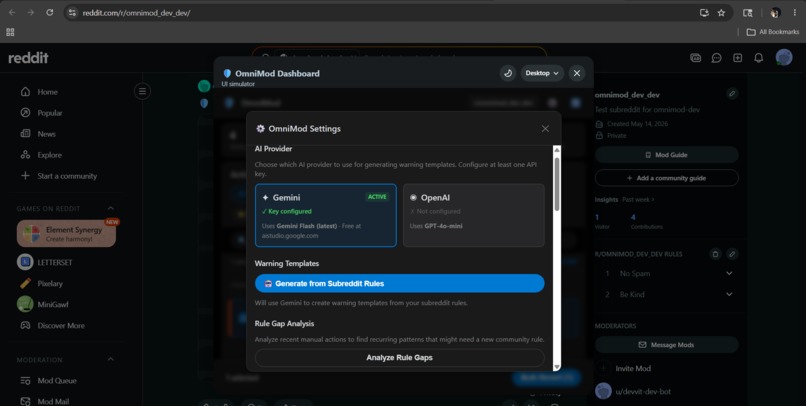The width and height of the screenshot is (806, 406).
Task: Open the Insights Past week link
Action: coord(638,199)
